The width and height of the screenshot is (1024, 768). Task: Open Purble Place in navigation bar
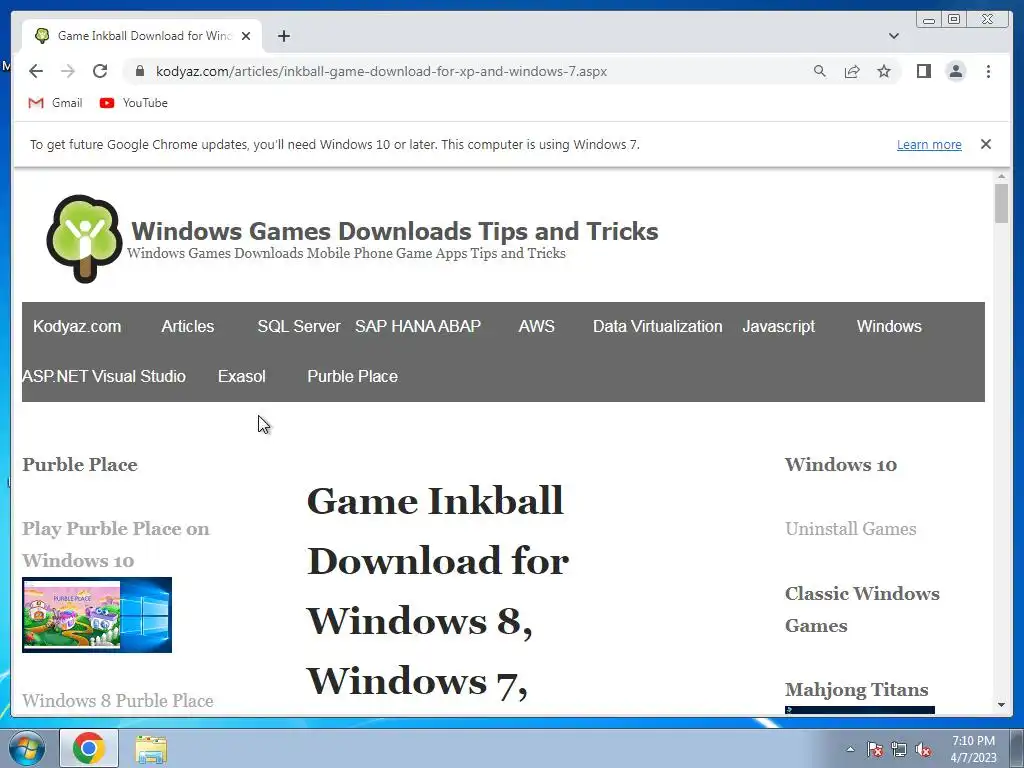click(353, 376)
